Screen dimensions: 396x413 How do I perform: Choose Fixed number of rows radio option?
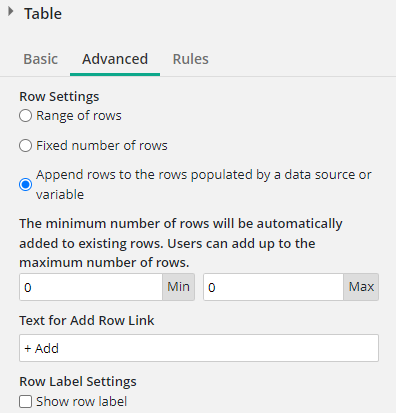coord(25,146)
